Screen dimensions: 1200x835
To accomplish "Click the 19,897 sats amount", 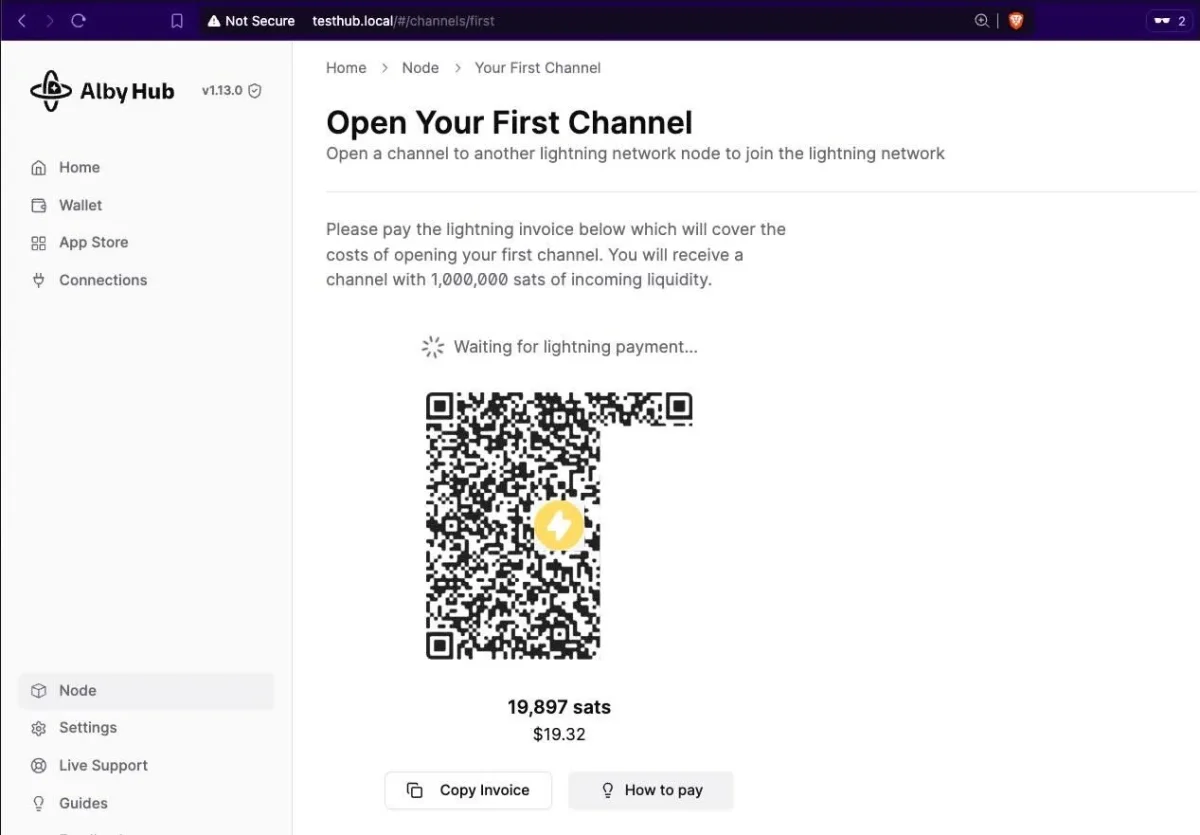I will point(559,707).
